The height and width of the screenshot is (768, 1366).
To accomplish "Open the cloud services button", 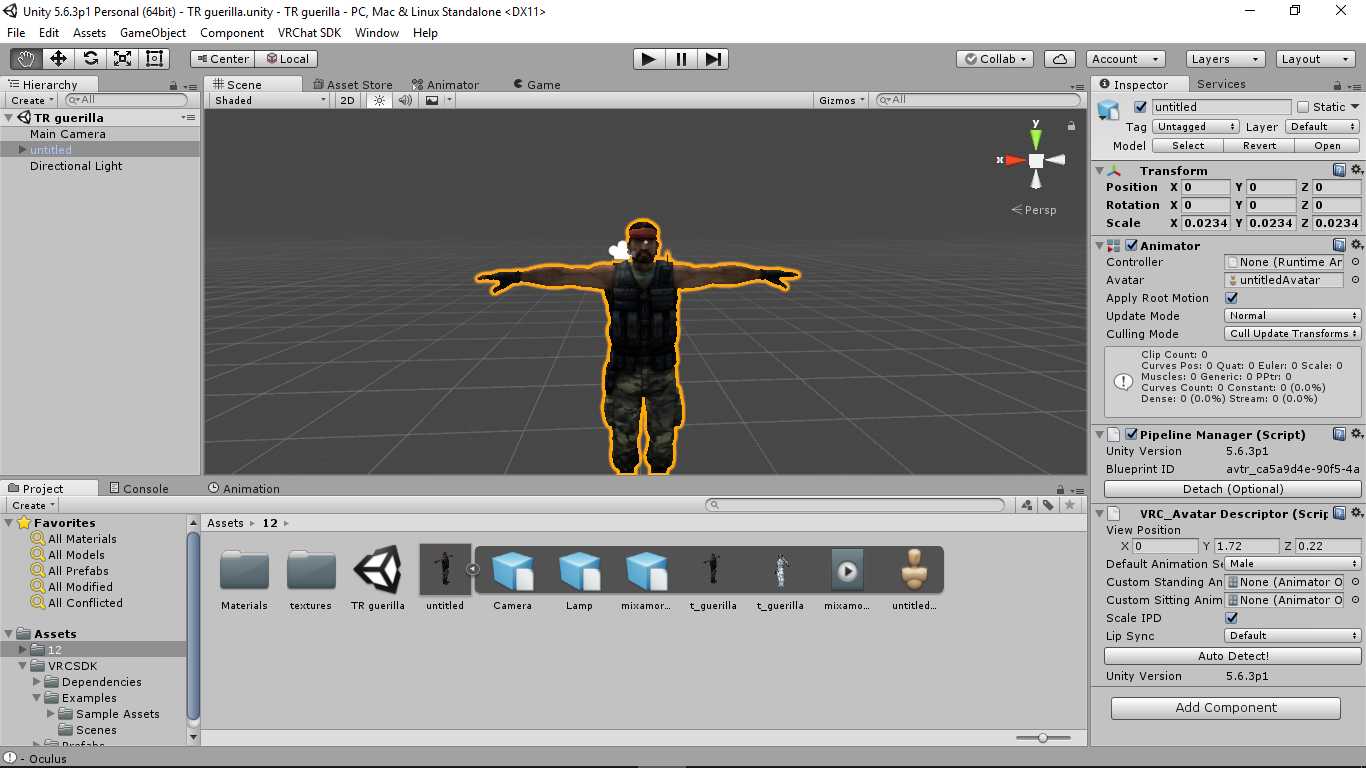I will [x=1060, y=59].
